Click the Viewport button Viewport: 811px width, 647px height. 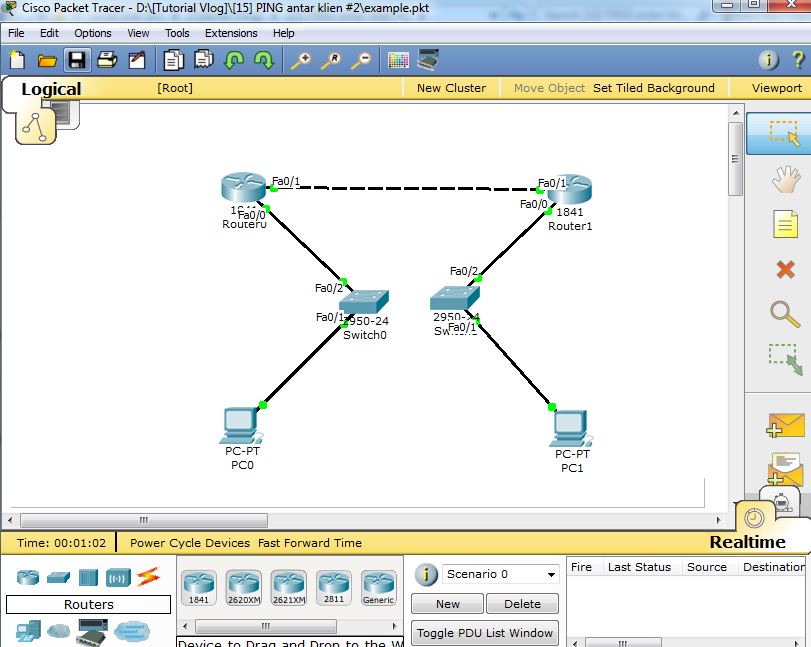777,88
